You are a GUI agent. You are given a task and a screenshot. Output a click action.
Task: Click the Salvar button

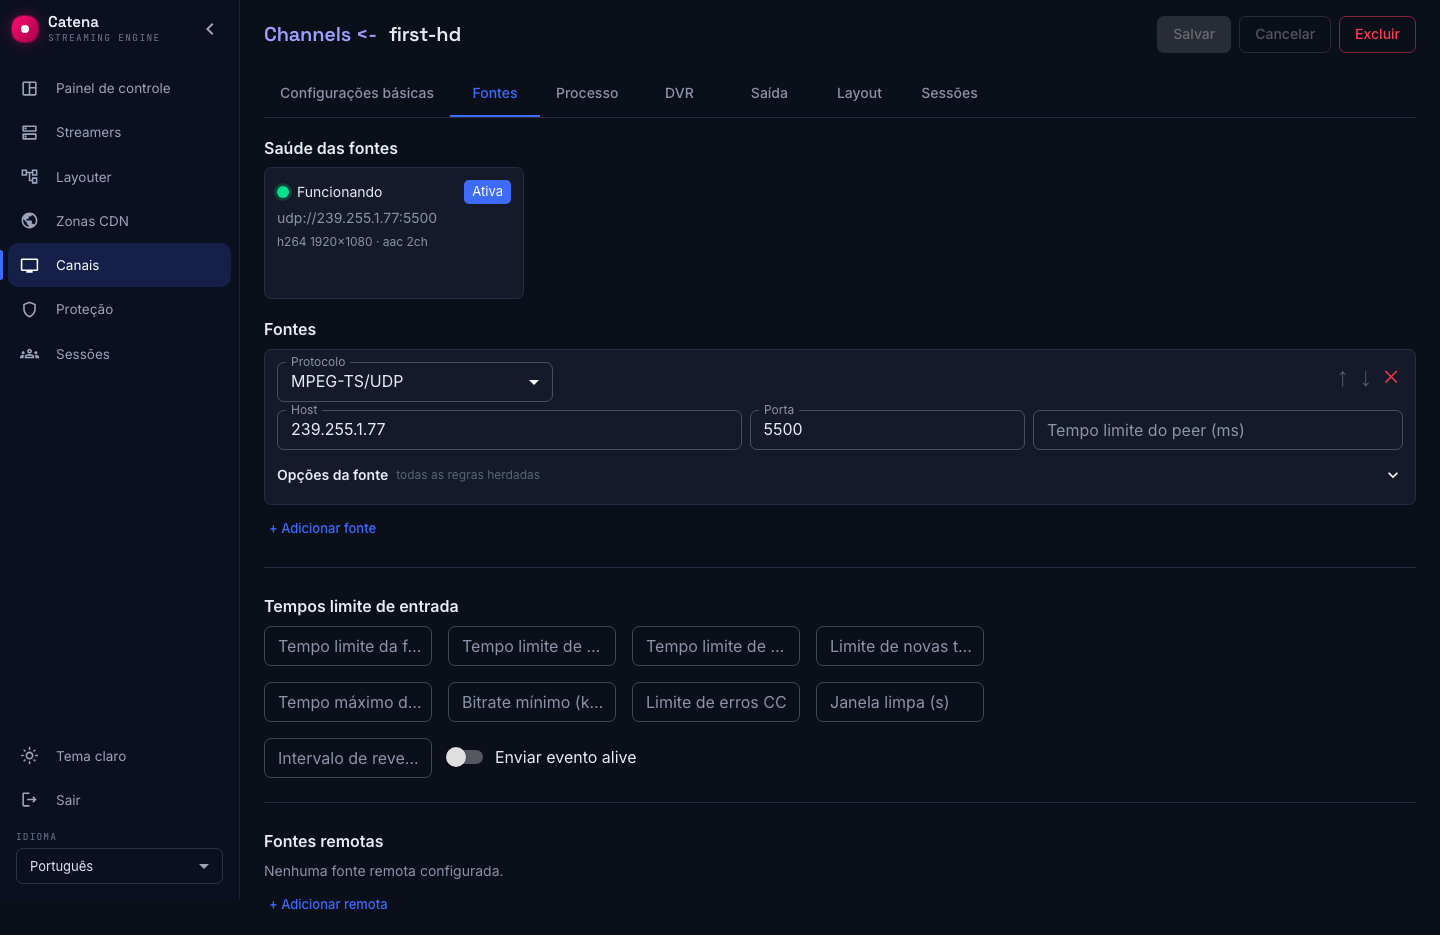pos(1194,34)
